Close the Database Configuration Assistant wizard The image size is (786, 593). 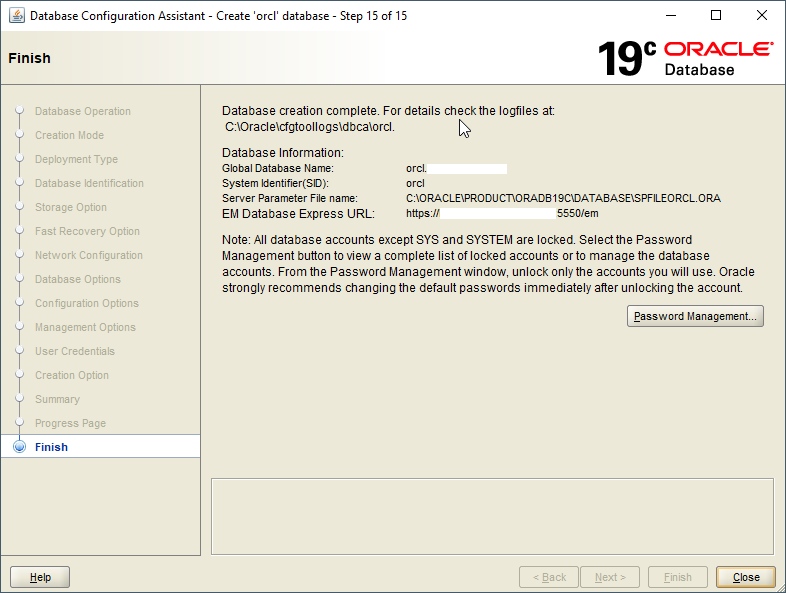(x=746, y=577)
